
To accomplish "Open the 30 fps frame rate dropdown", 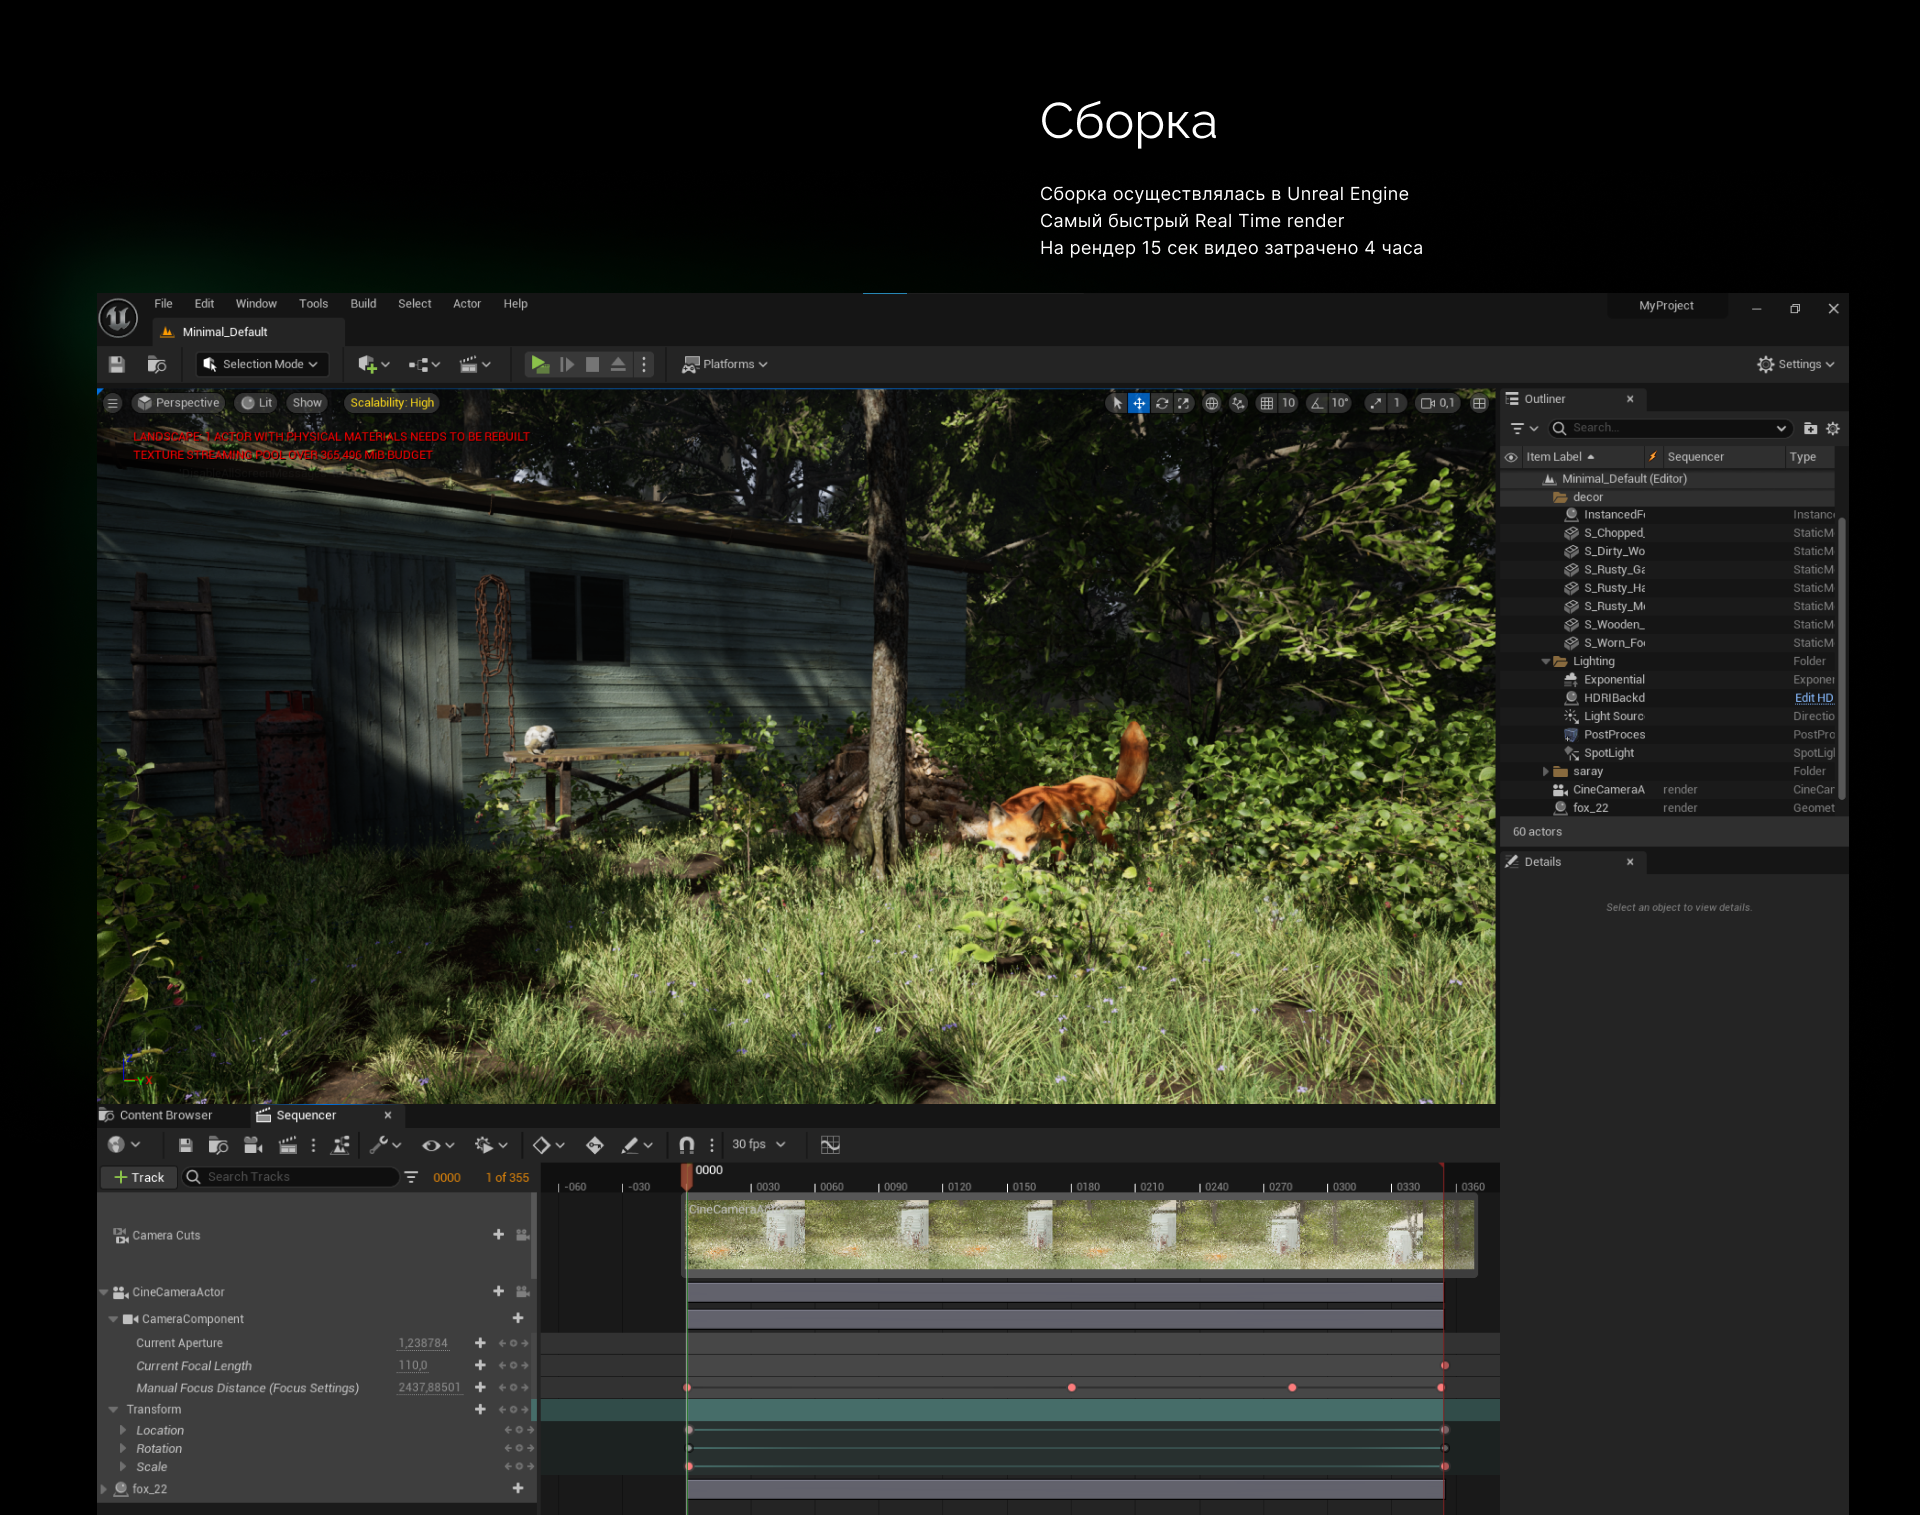I will (758, 1144).
